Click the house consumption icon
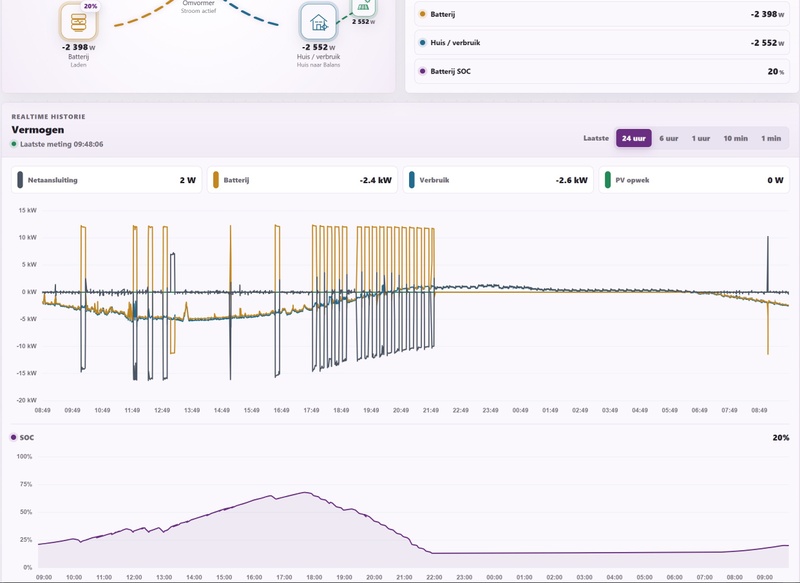Screen dimensions: 800x583 318,21
